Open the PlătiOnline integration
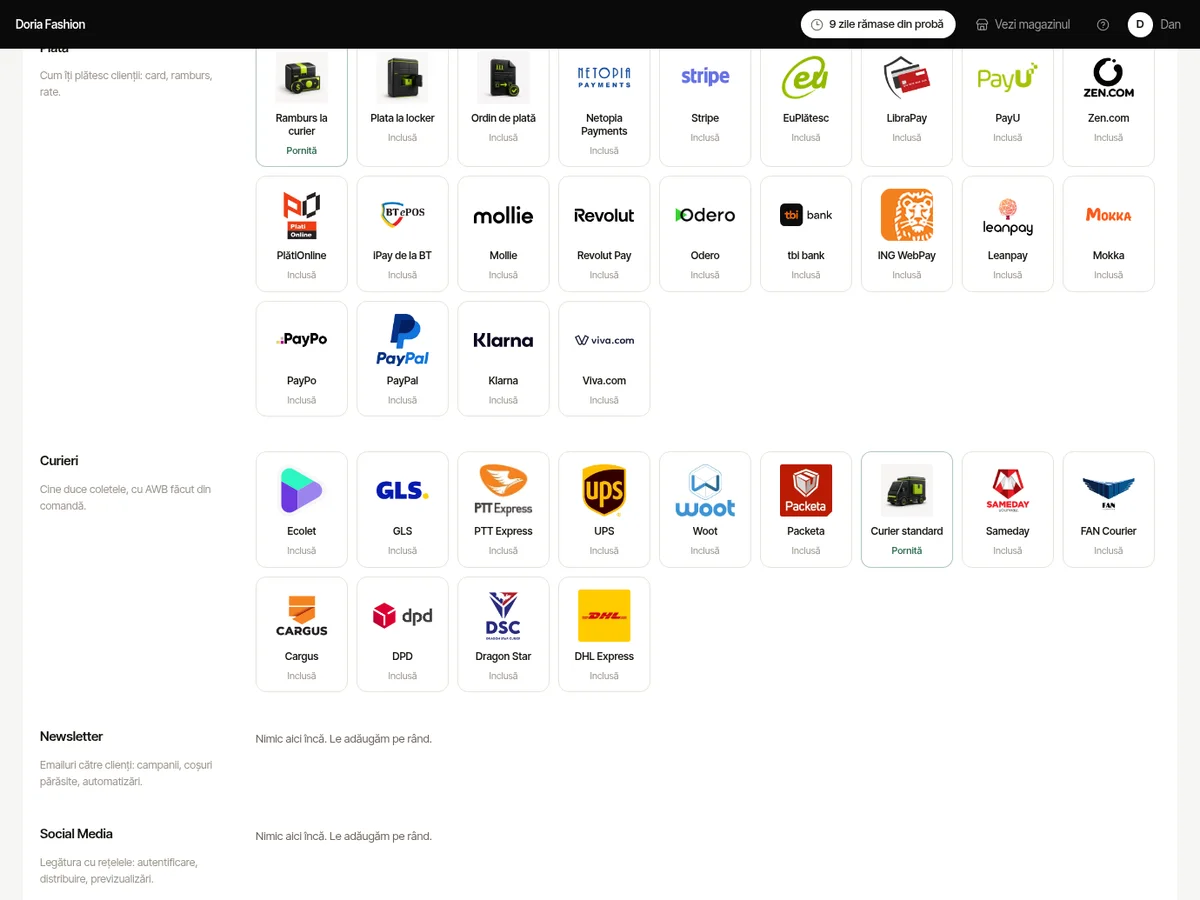 [x=302, y=234]
